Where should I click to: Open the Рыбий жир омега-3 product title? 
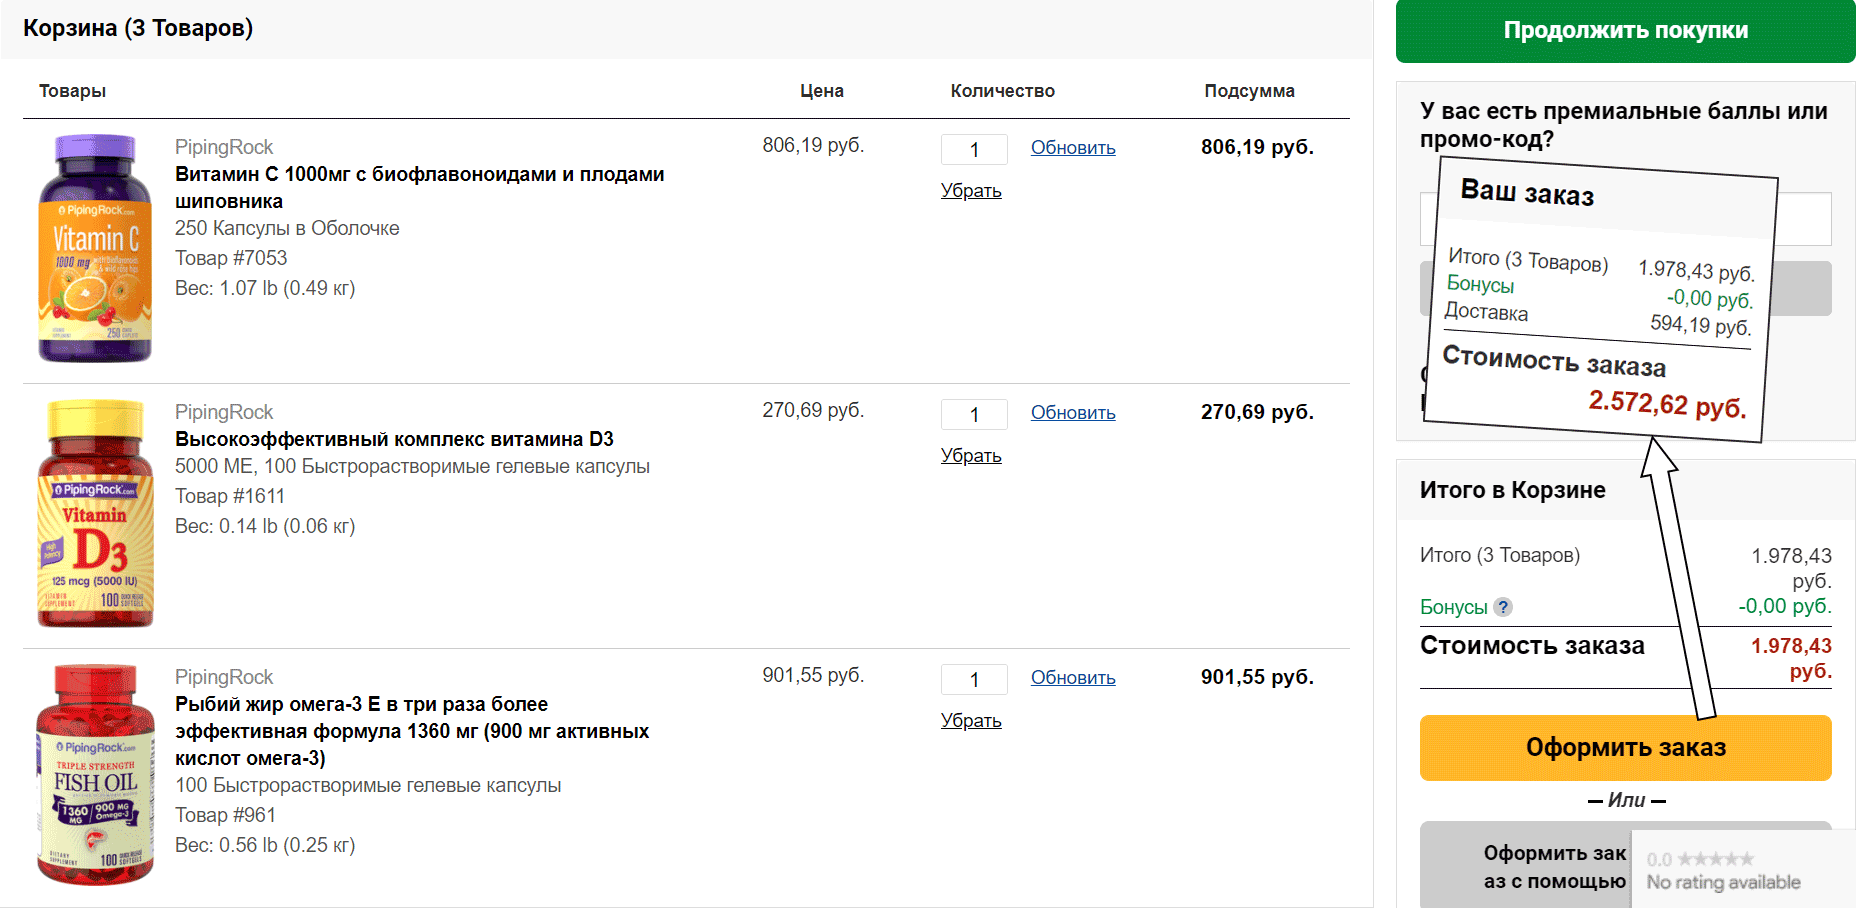tap(412, 731)
